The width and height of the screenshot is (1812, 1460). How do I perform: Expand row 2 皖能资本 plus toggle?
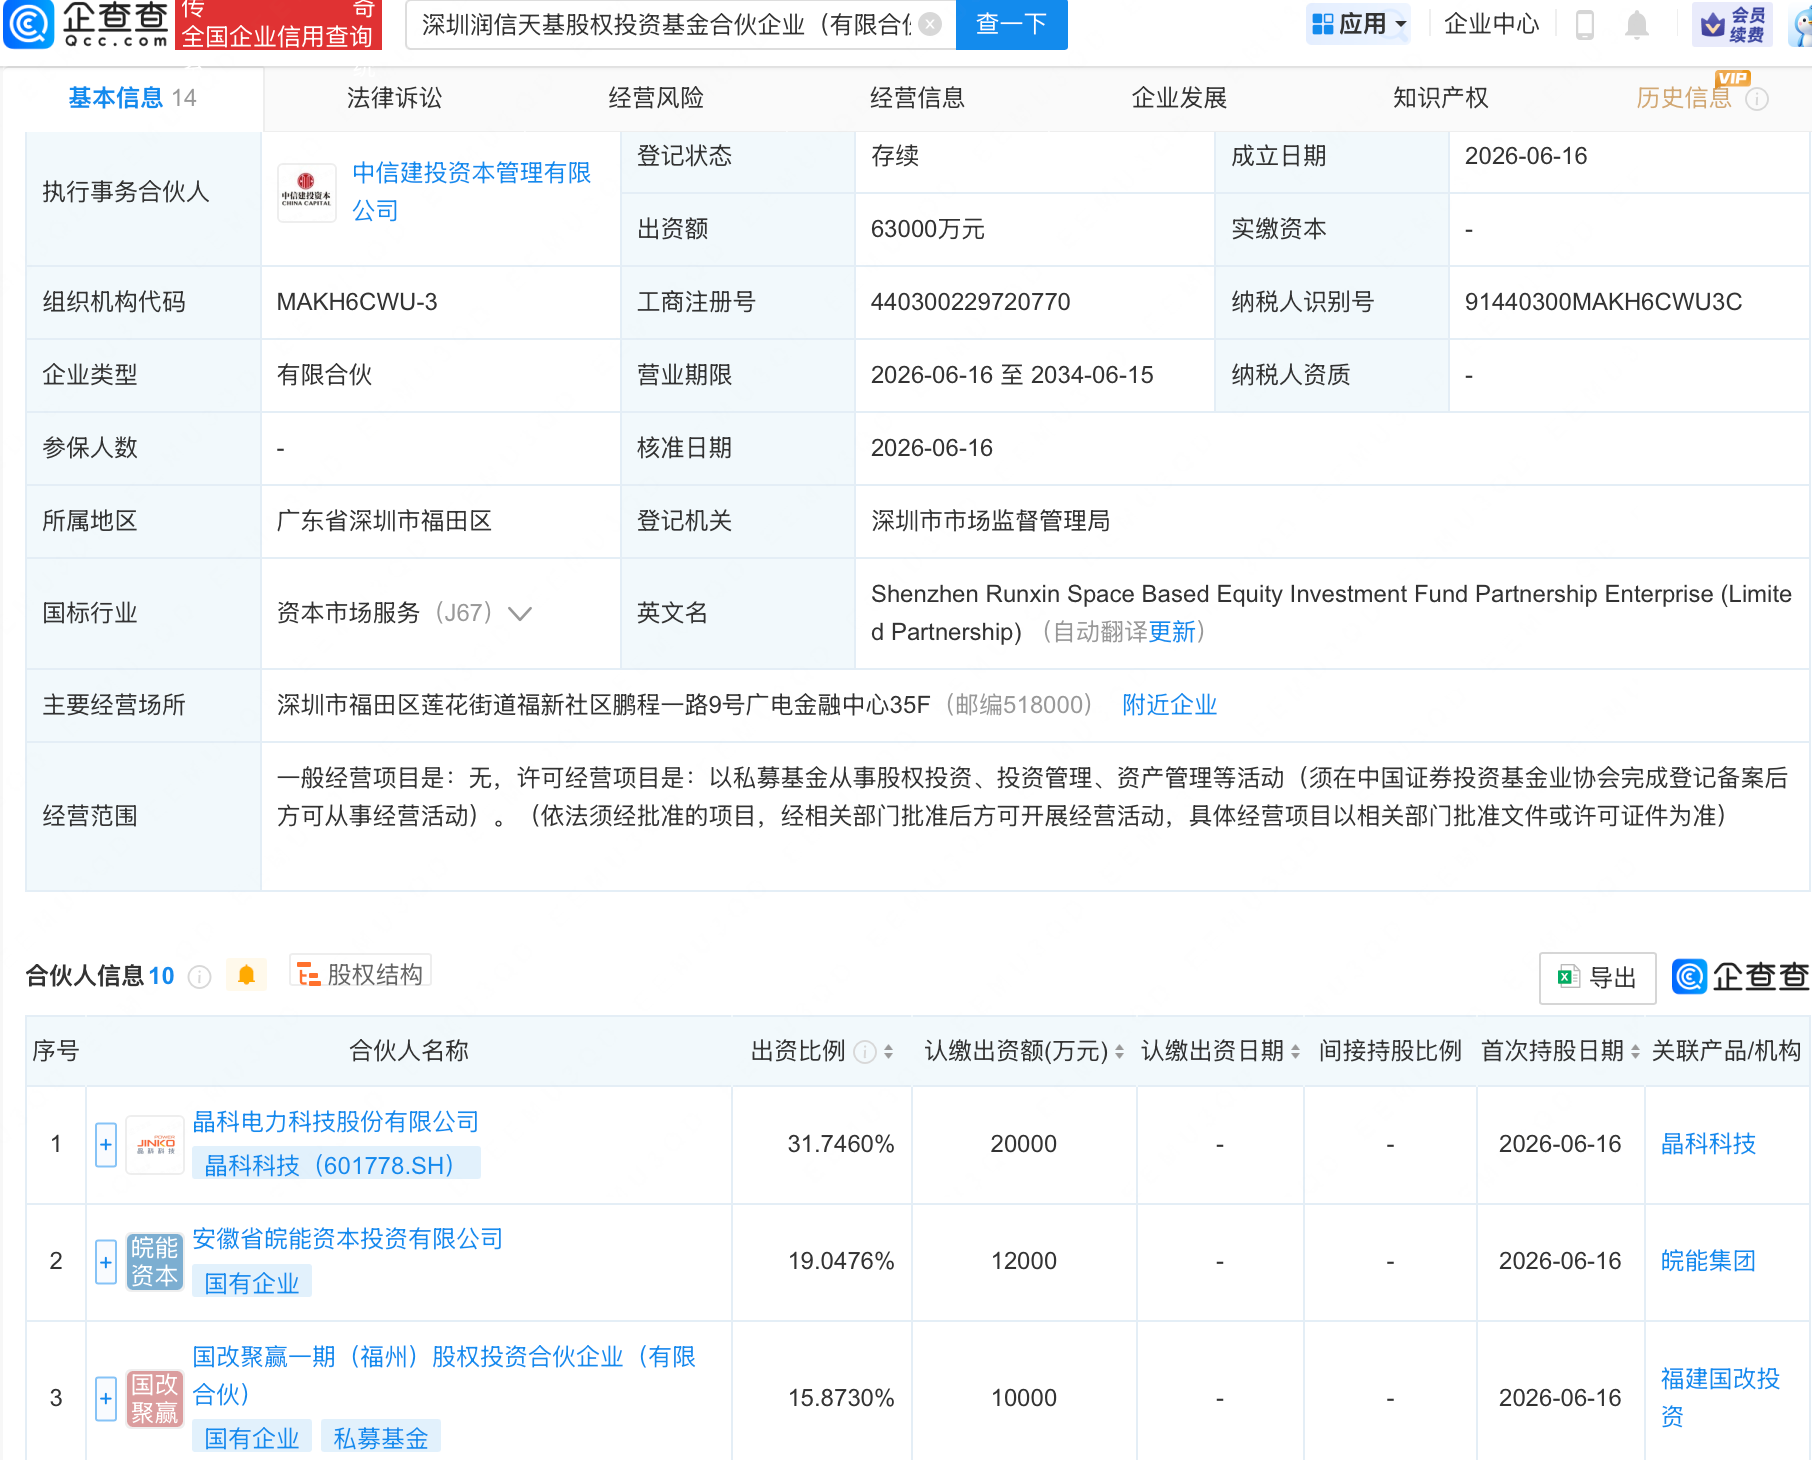(106, 1262)
